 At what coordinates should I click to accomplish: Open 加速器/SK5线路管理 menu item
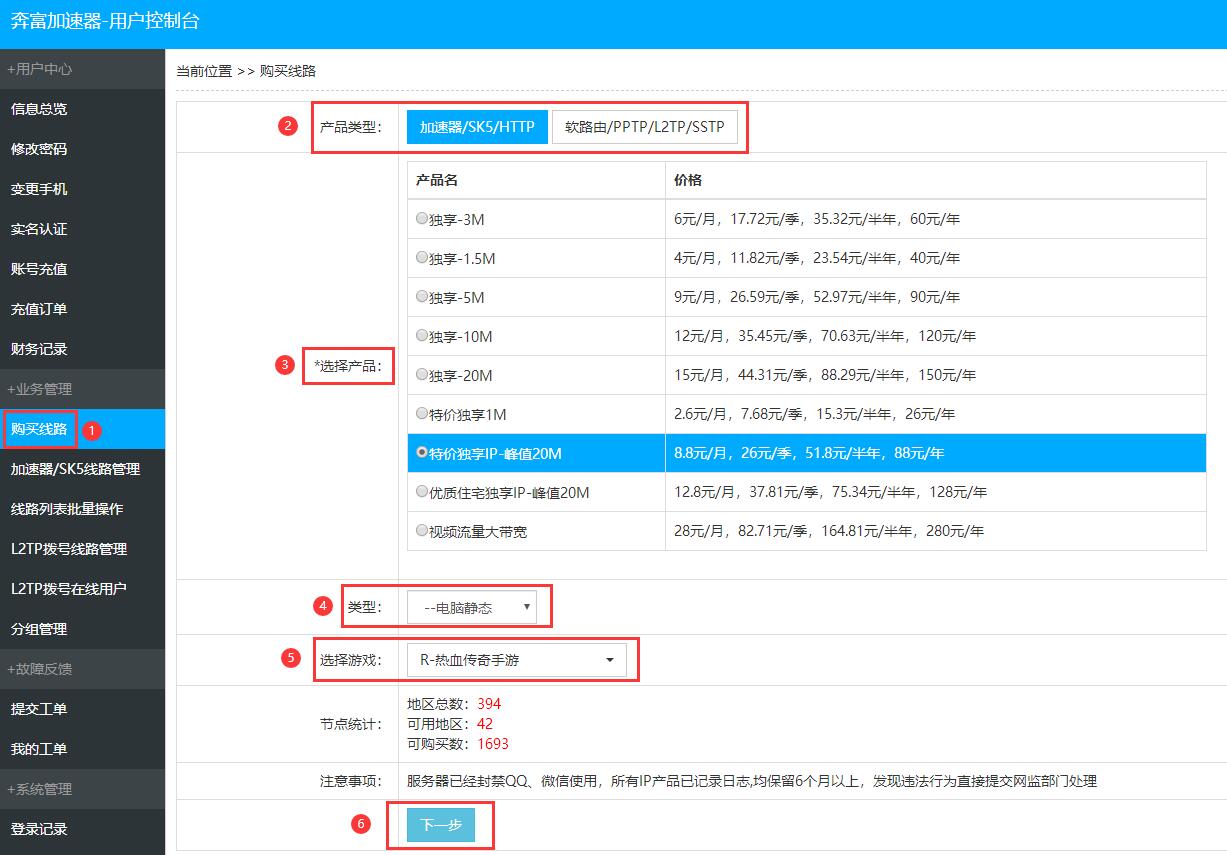pos(75,469)
